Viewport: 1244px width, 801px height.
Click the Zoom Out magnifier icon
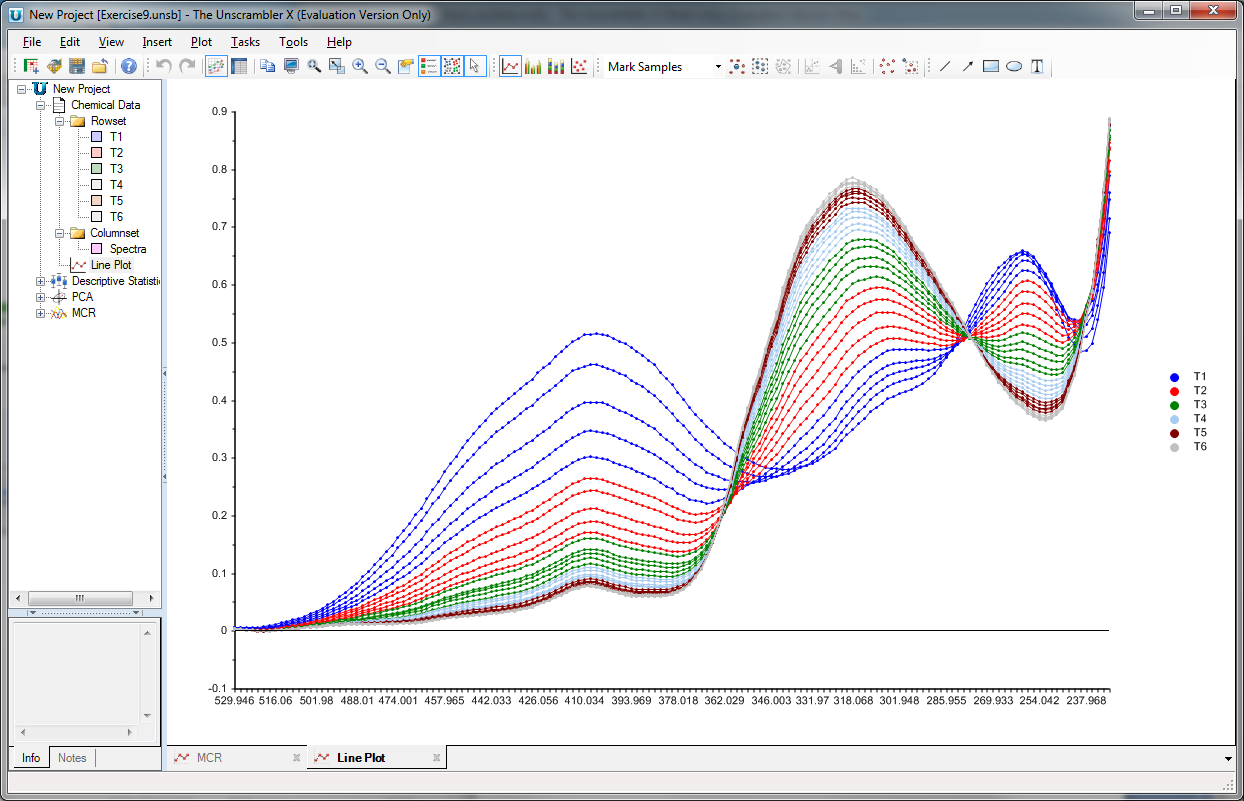[383, 67]
